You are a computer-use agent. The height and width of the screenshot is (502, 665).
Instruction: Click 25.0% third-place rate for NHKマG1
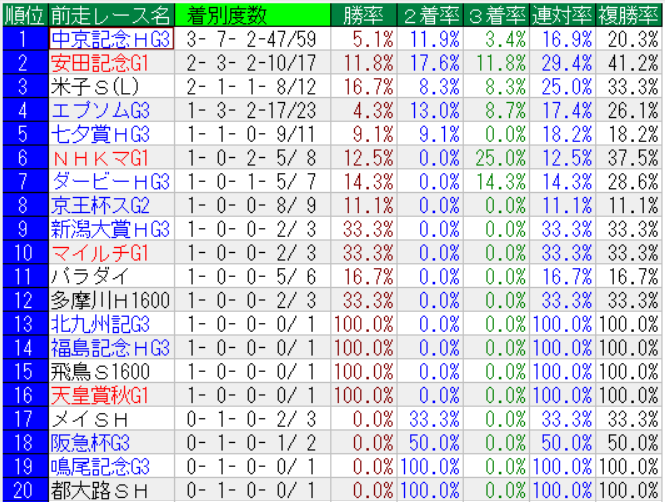pos(500,158)
